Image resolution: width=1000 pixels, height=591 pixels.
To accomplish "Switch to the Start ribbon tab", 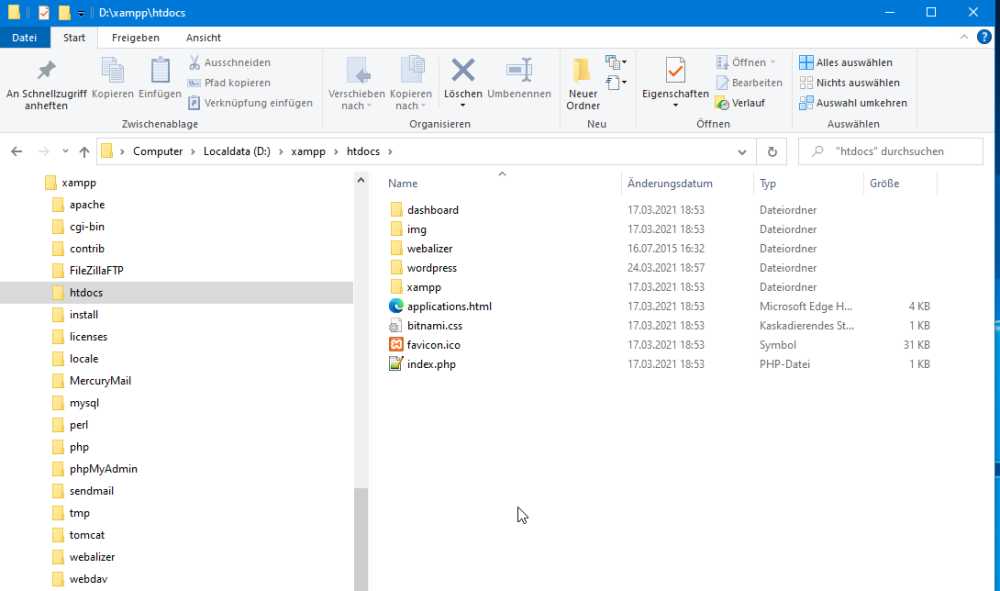I will 74,38.
